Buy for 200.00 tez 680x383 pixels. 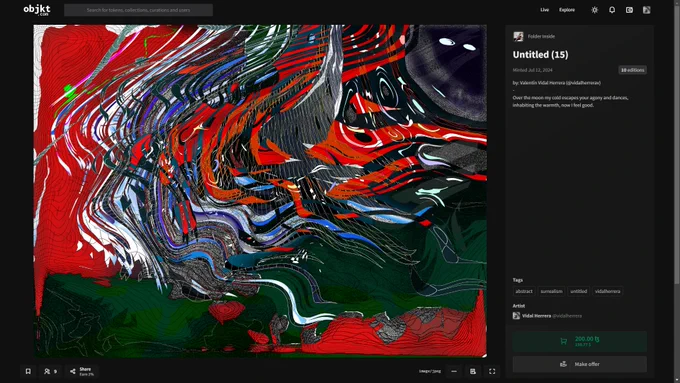(x=579, y=341)
